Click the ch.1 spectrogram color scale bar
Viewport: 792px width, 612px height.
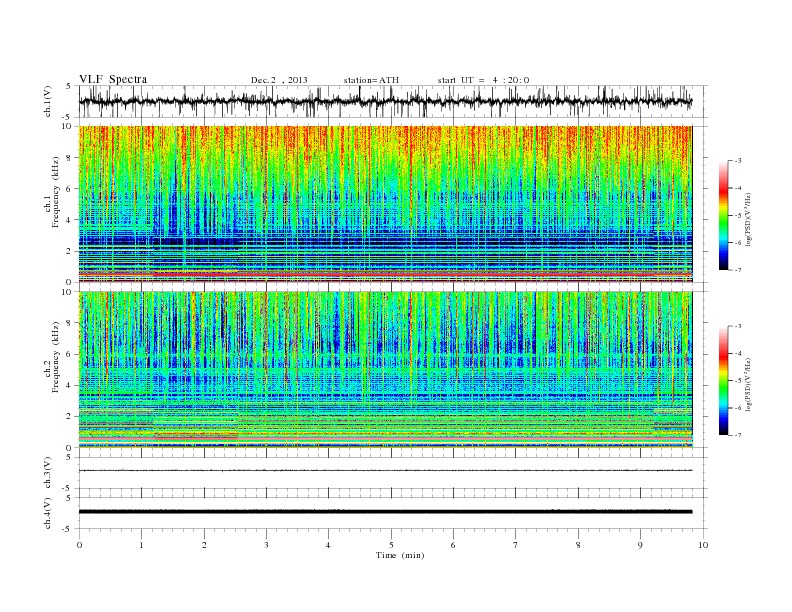pyautogui.click(x=723, y=215)
